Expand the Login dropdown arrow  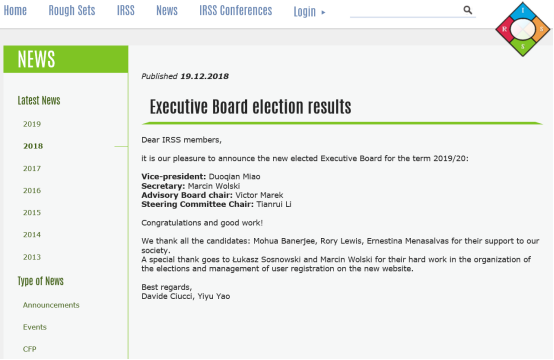click(x=323, y=12)
